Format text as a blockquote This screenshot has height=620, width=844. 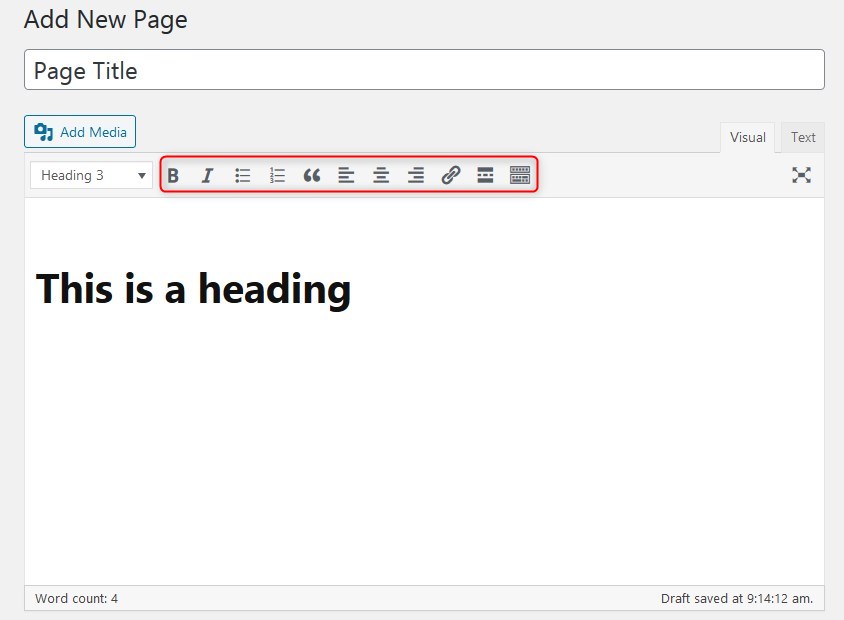point(311,175)
